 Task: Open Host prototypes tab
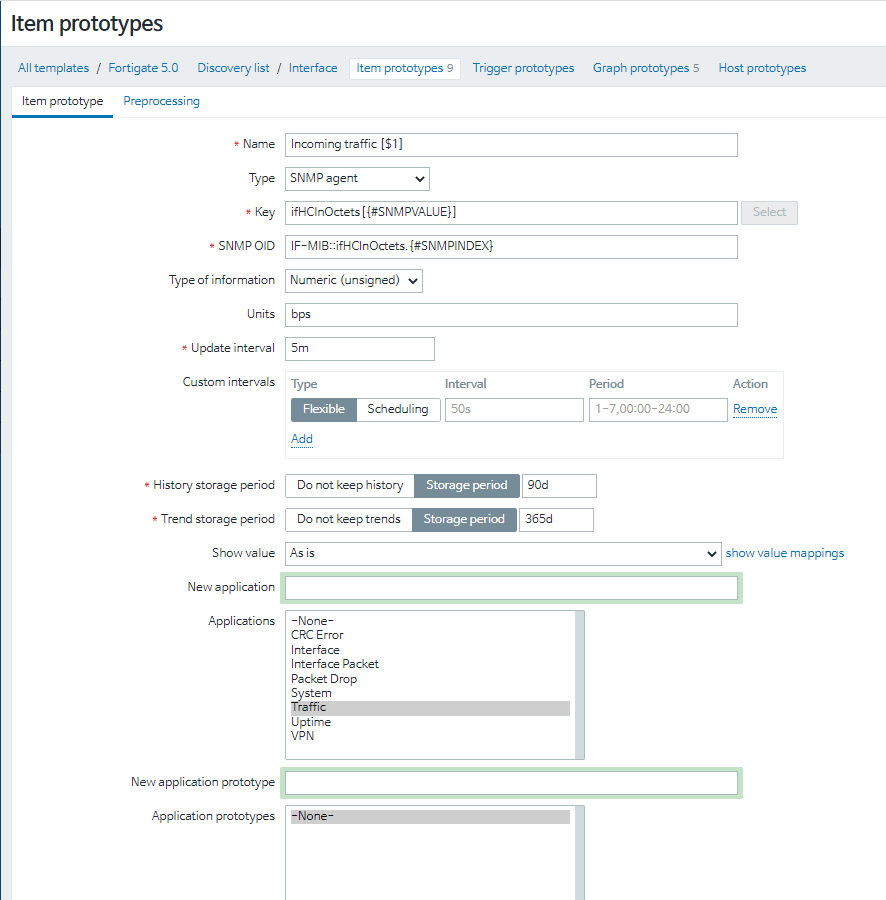click(762, 68)
